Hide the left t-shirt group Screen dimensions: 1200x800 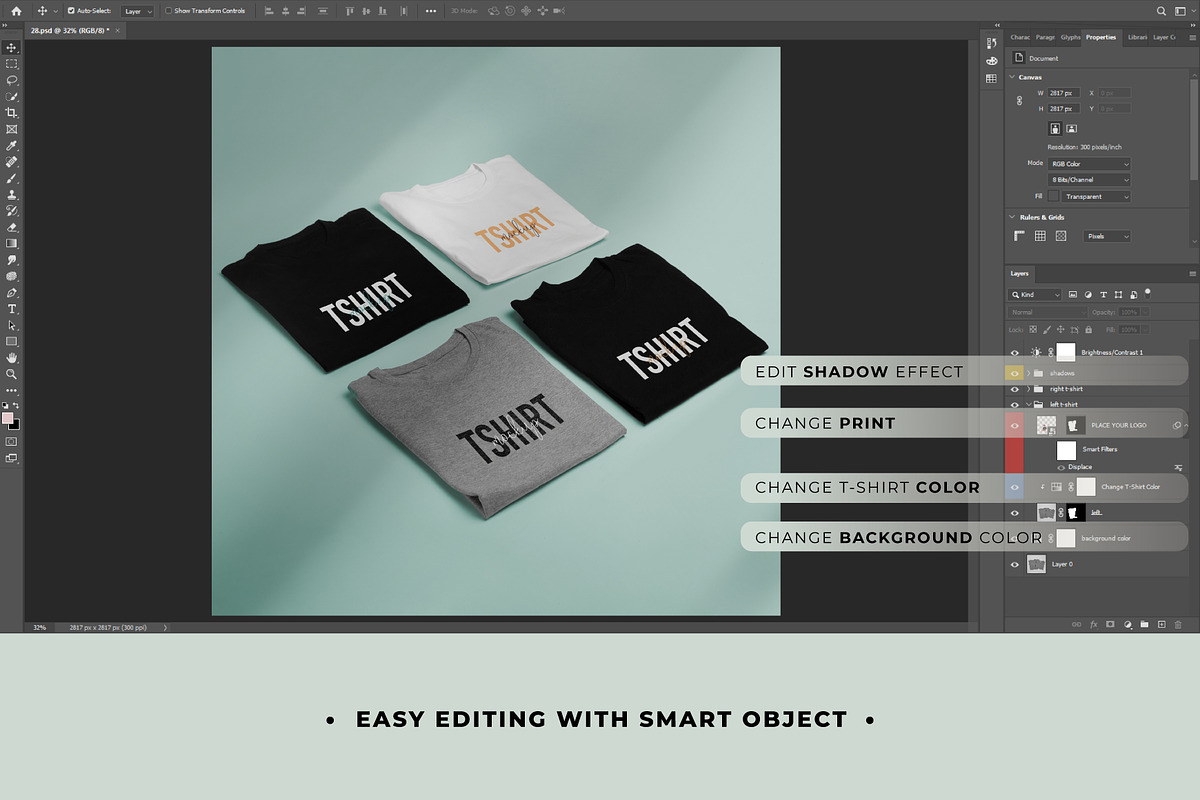[1015, 404]
